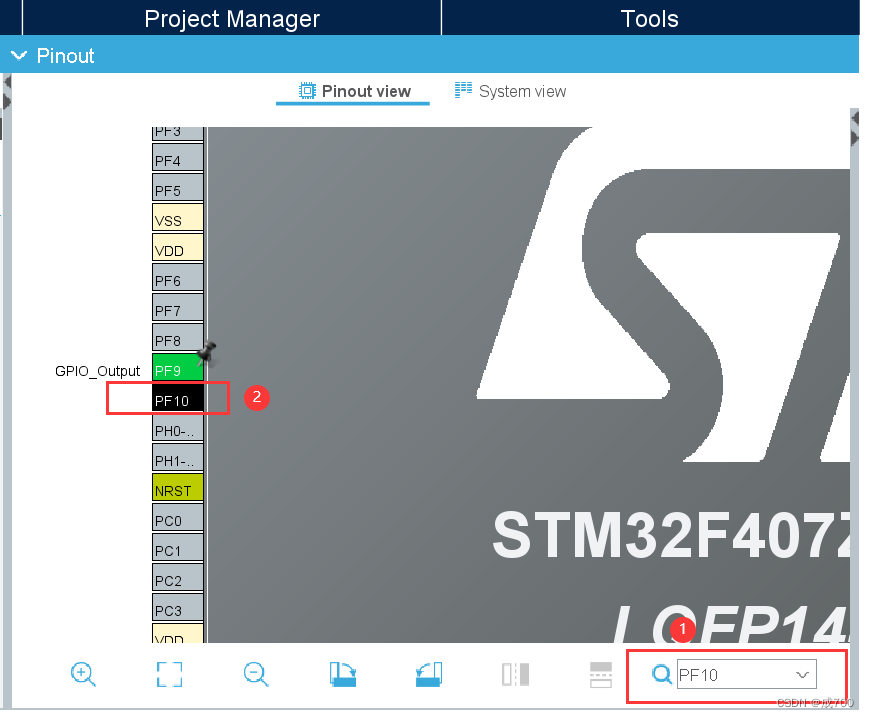Click the NRST reset pin
Viewport: 869px width, 718px height.
click(x=178, y=487)
